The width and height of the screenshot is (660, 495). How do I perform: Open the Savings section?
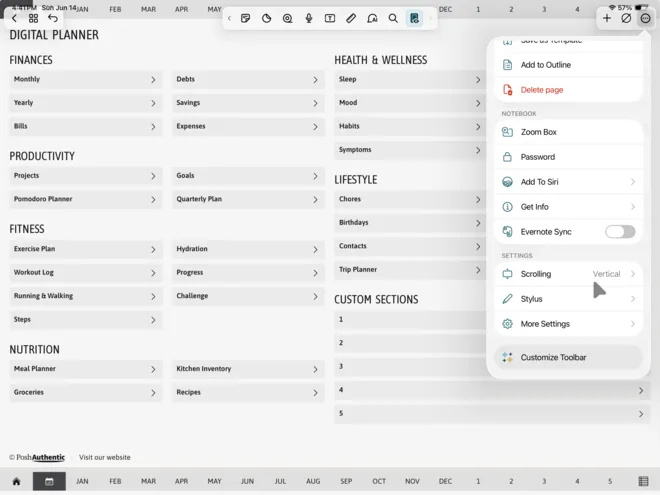[x=248, y=103]
